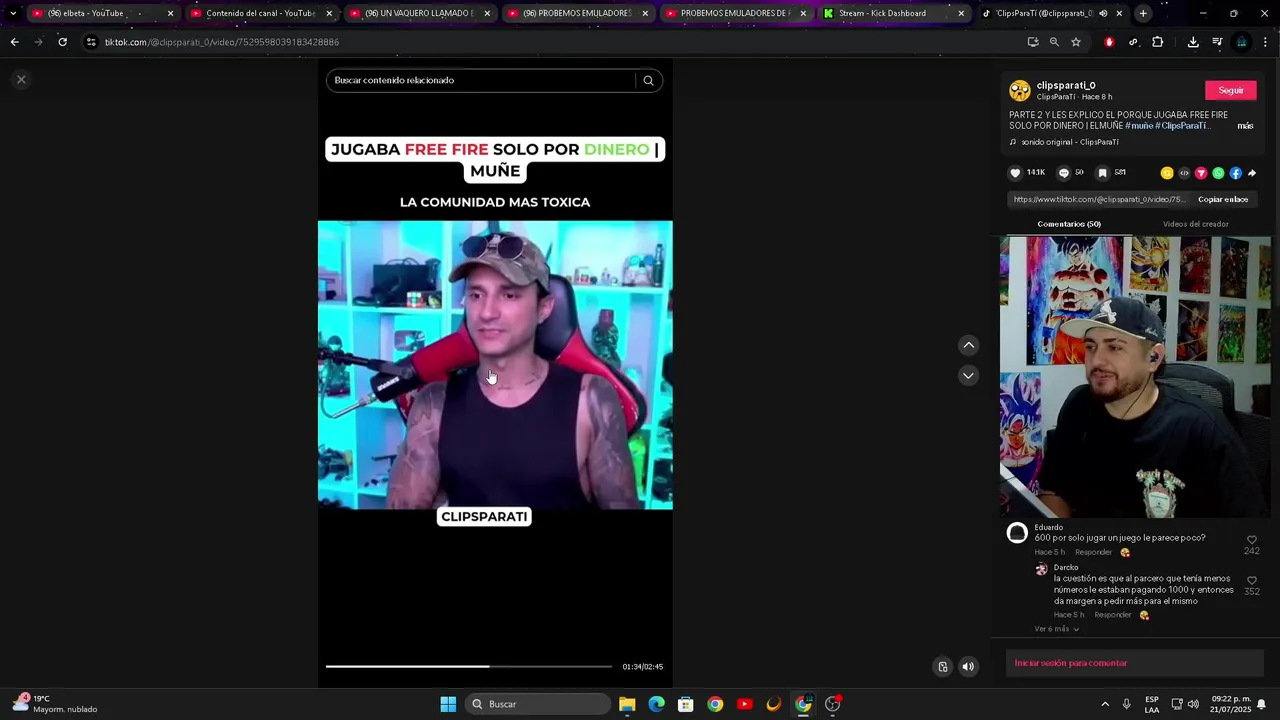The image size is (1280, 720).
Task: Like the video with the heart icon
Action: [1015, 173]
